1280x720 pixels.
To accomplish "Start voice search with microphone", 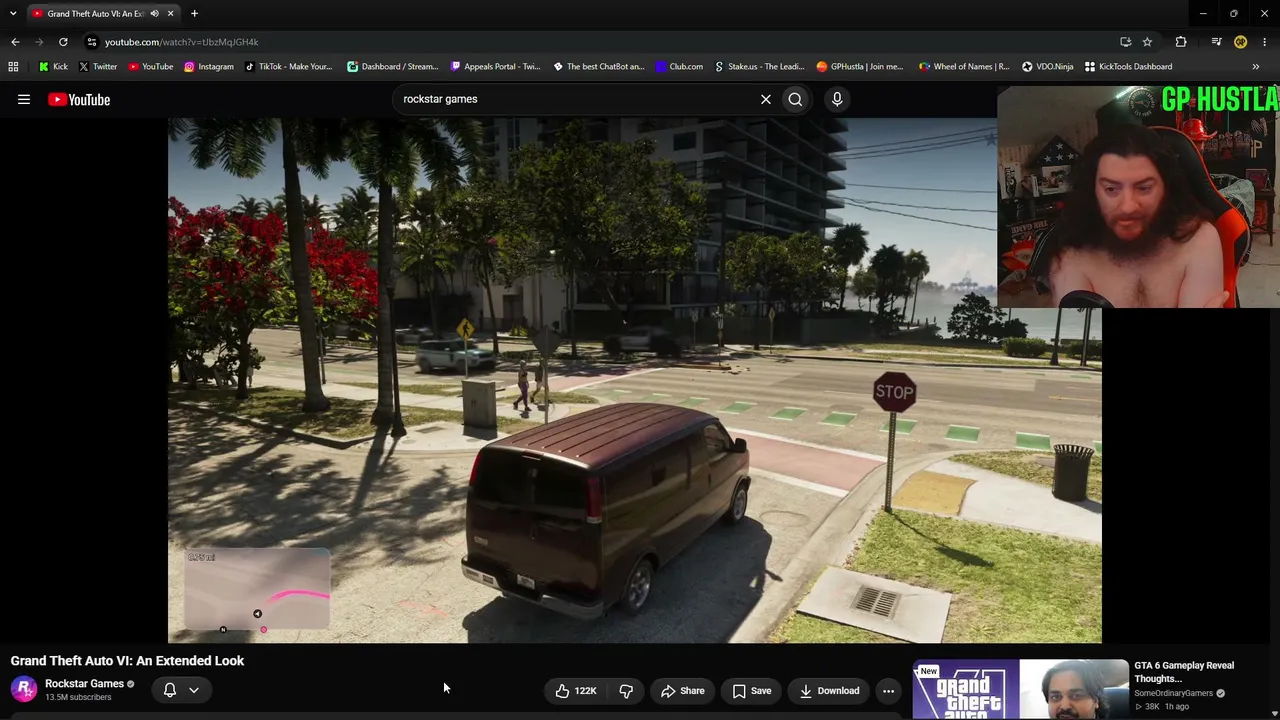I will pyautogui.click(x=837, y=99).
